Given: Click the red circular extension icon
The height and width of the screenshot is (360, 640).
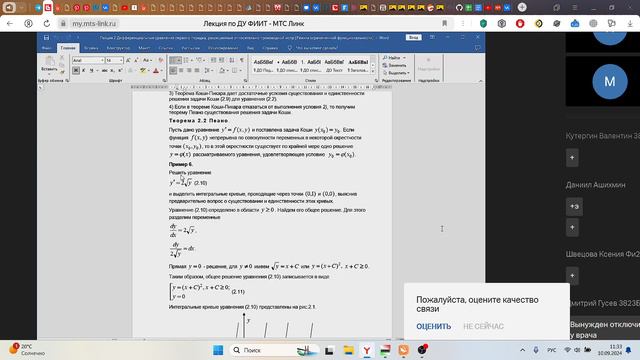Looking at the screenshot, I should (x=520, y=24).
